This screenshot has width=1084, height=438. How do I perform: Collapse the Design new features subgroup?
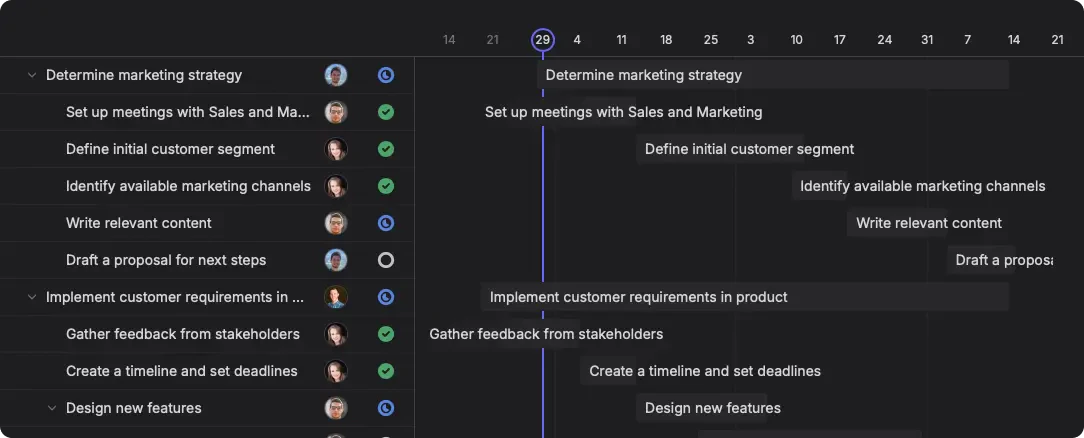(x=51, y=408)
